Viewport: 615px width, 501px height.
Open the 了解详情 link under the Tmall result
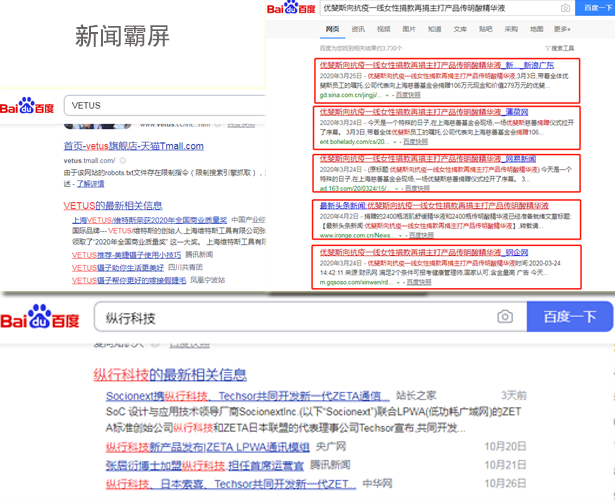[x=91, y=183]
